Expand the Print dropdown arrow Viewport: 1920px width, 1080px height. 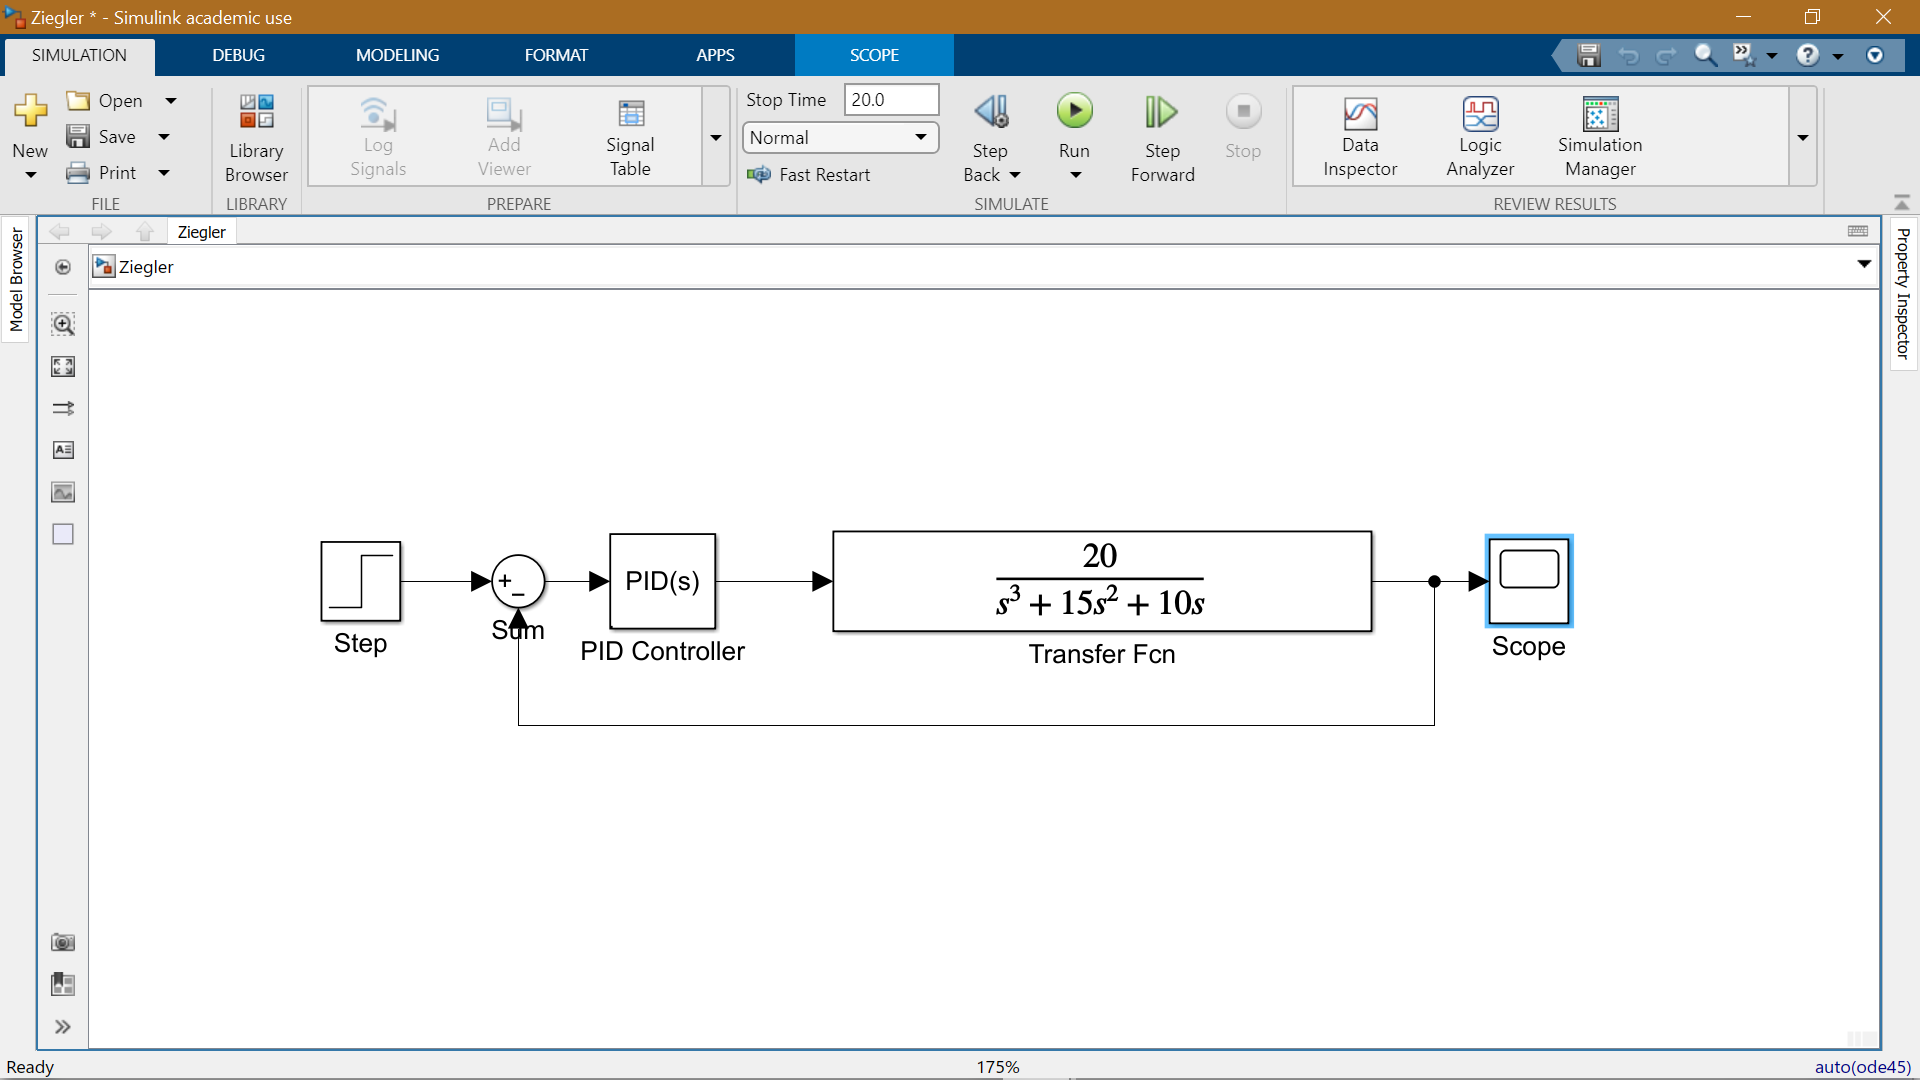tap(164, 173)
